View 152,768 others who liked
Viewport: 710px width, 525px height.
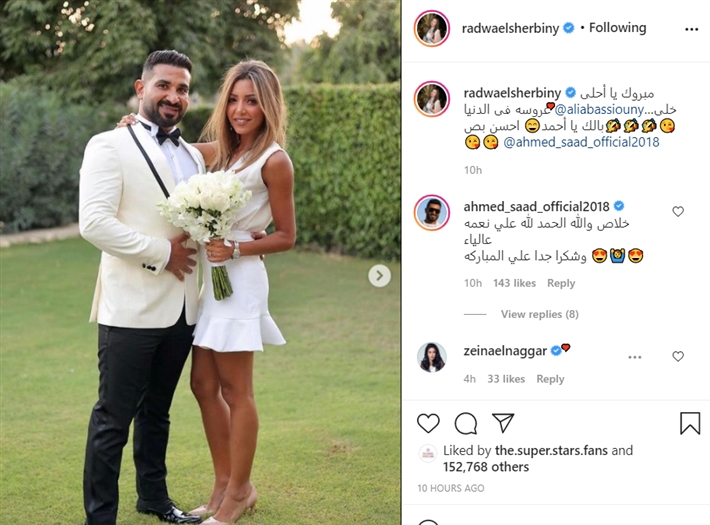[x=486, y=467]
